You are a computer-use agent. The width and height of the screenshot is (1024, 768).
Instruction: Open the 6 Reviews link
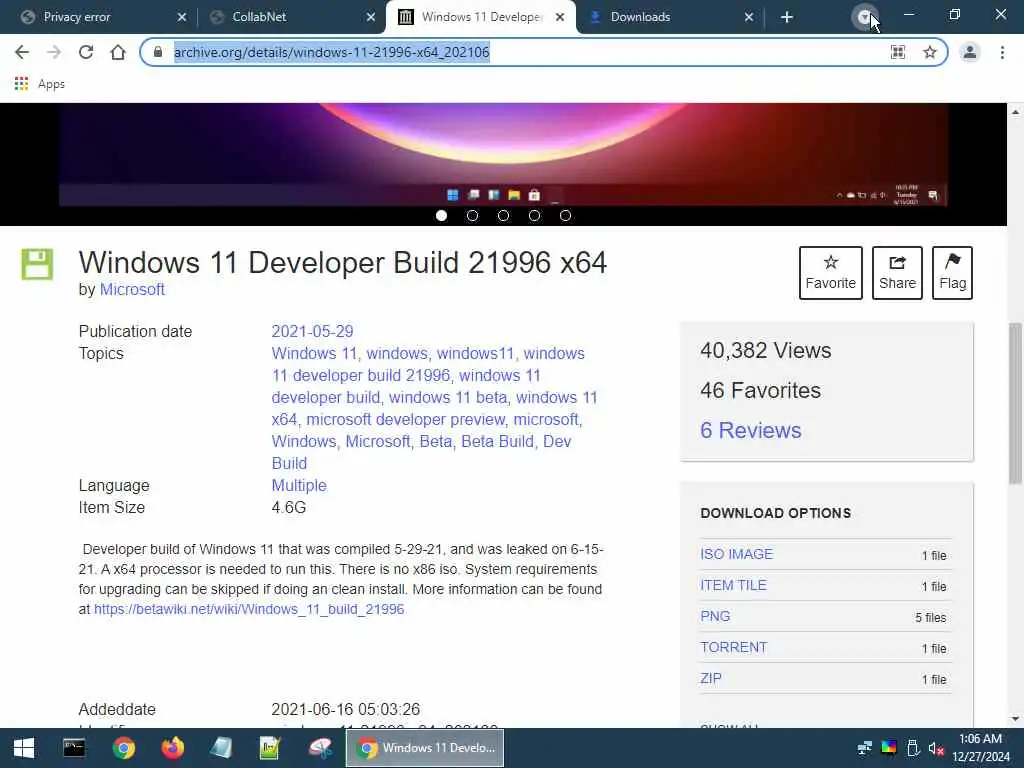750,430
